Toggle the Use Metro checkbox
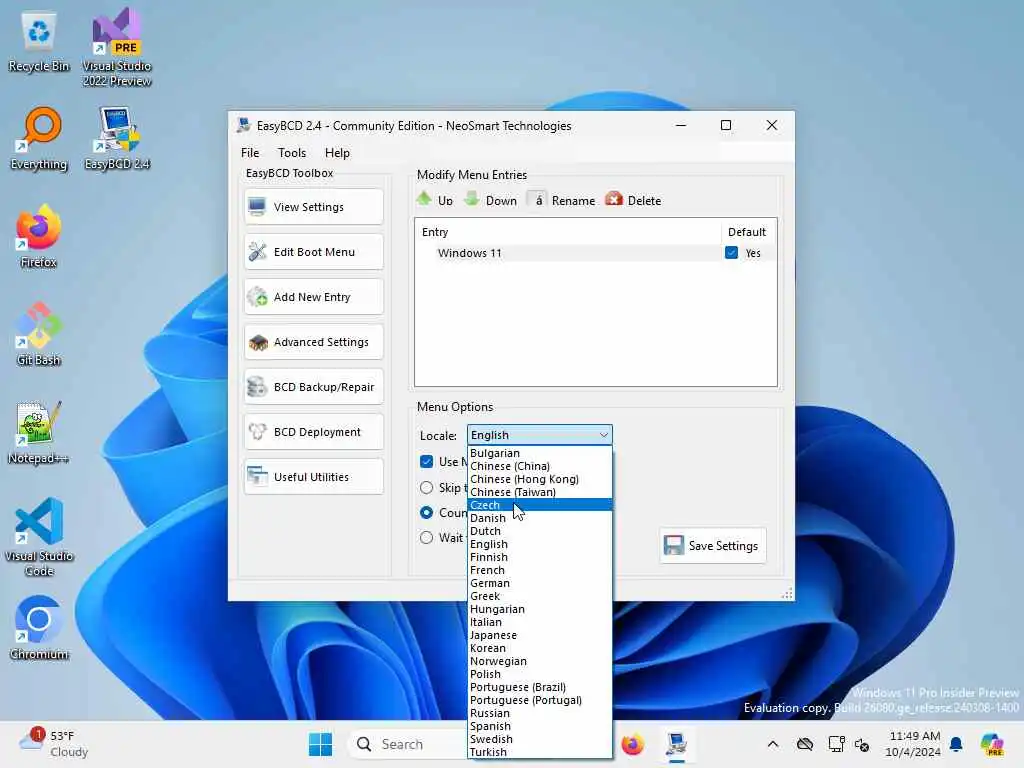 coord(426,462)
